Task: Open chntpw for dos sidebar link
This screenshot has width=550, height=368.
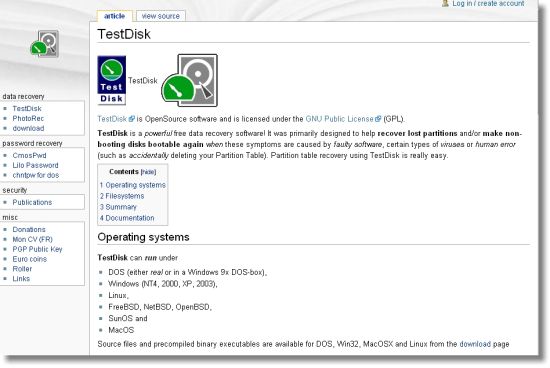Action: coord(36,175)
